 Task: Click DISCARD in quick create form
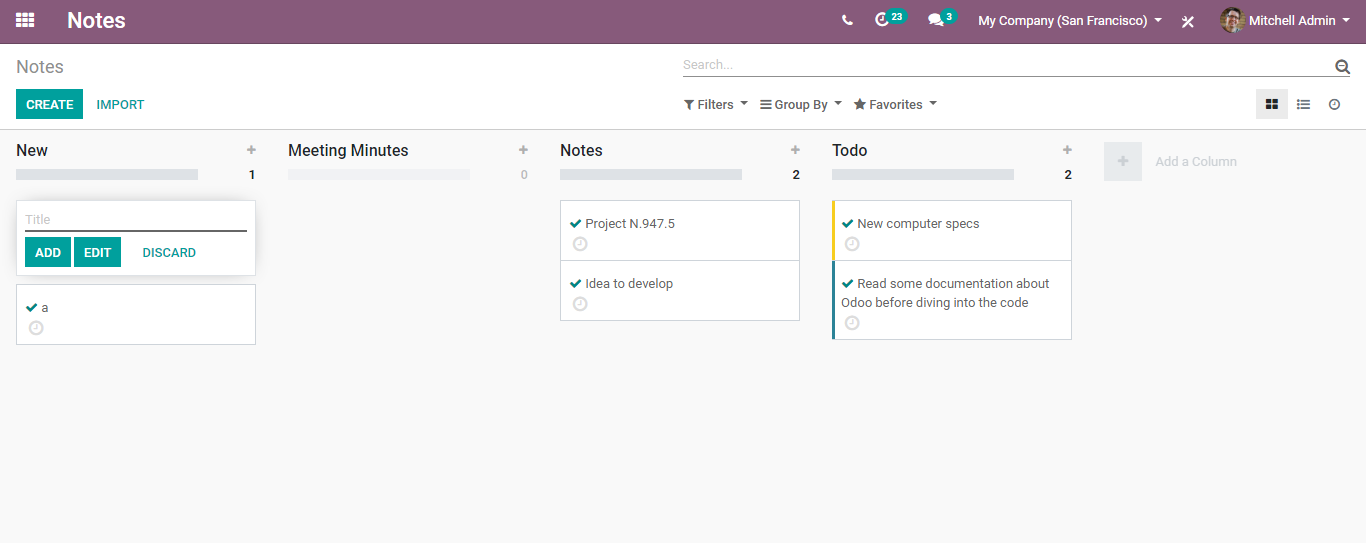(169, 252)
